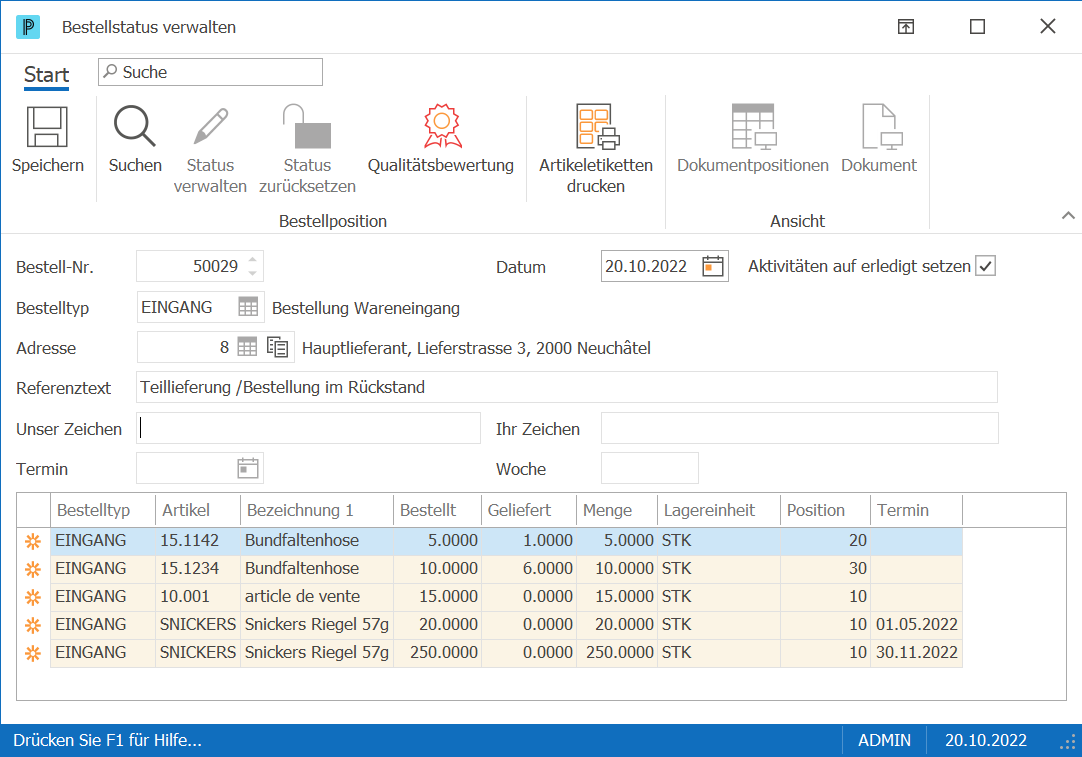
Task: Select cell with article 15.1142
Action: 198,540
